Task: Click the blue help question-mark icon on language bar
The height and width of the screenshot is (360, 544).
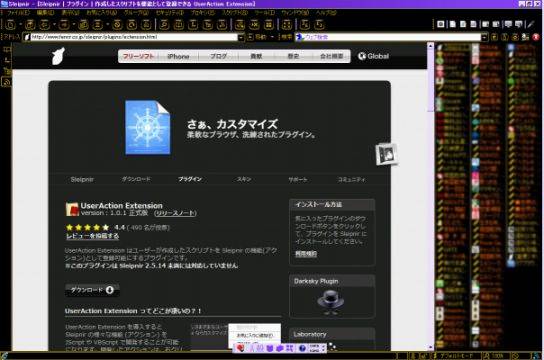Action: coord(302,348)
